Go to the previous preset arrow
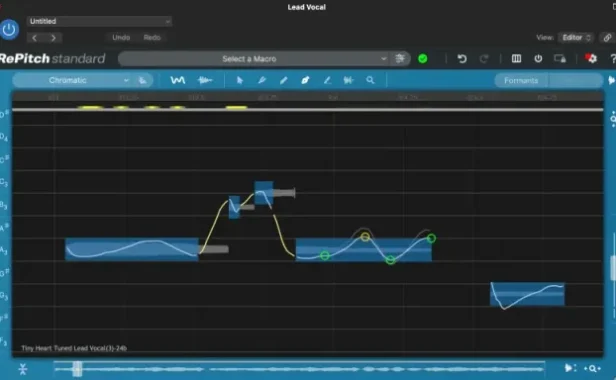 35,38
